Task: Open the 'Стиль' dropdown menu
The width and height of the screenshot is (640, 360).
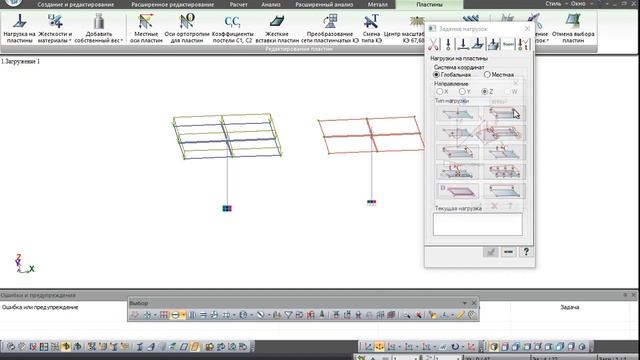Action: tap(556, 4)
